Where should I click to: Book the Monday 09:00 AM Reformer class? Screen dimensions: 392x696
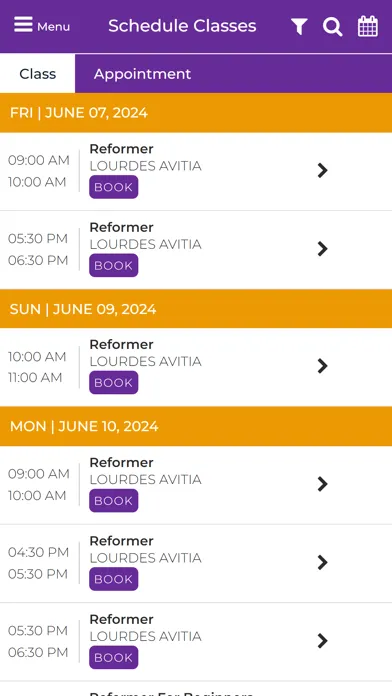[114, 501]
